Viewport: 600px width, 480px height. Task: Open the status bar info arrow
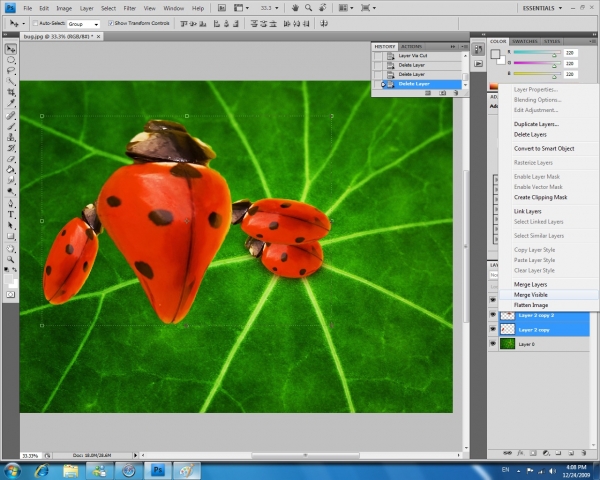tap(135, 456)
